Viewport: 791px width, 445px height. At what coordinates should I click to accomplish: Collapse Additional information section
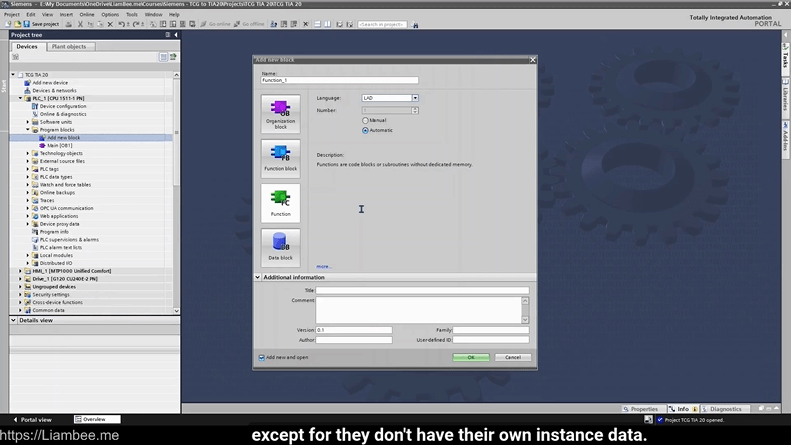tap(258, 277)
